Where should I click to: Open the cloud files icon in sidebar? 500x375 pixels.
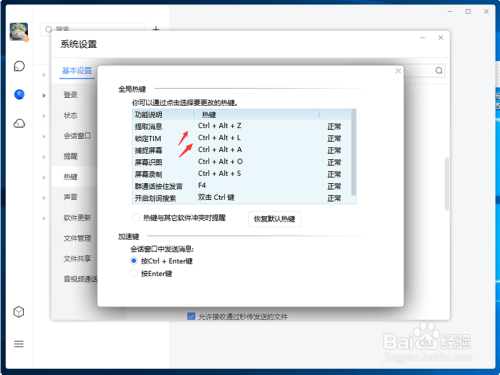tap(19, 124)
